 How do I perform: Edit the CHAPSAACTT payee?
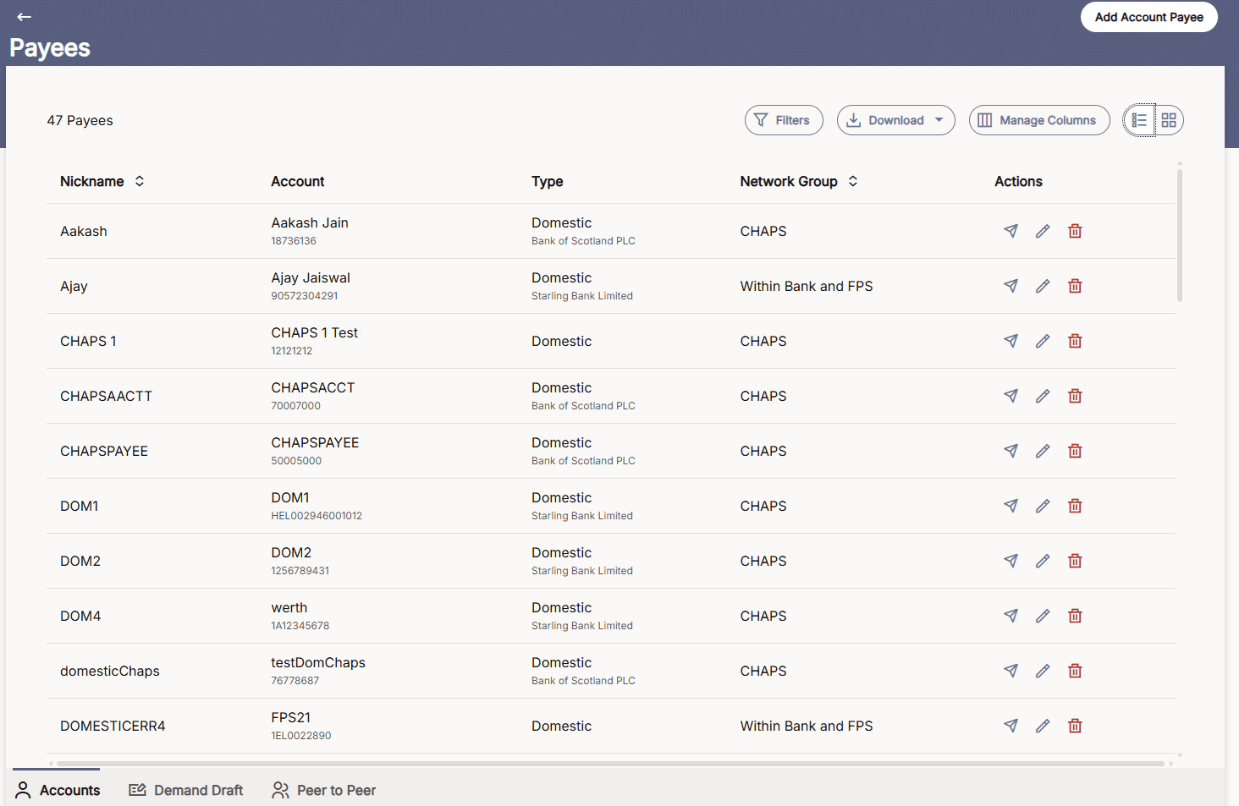(x=1043, y=396)
